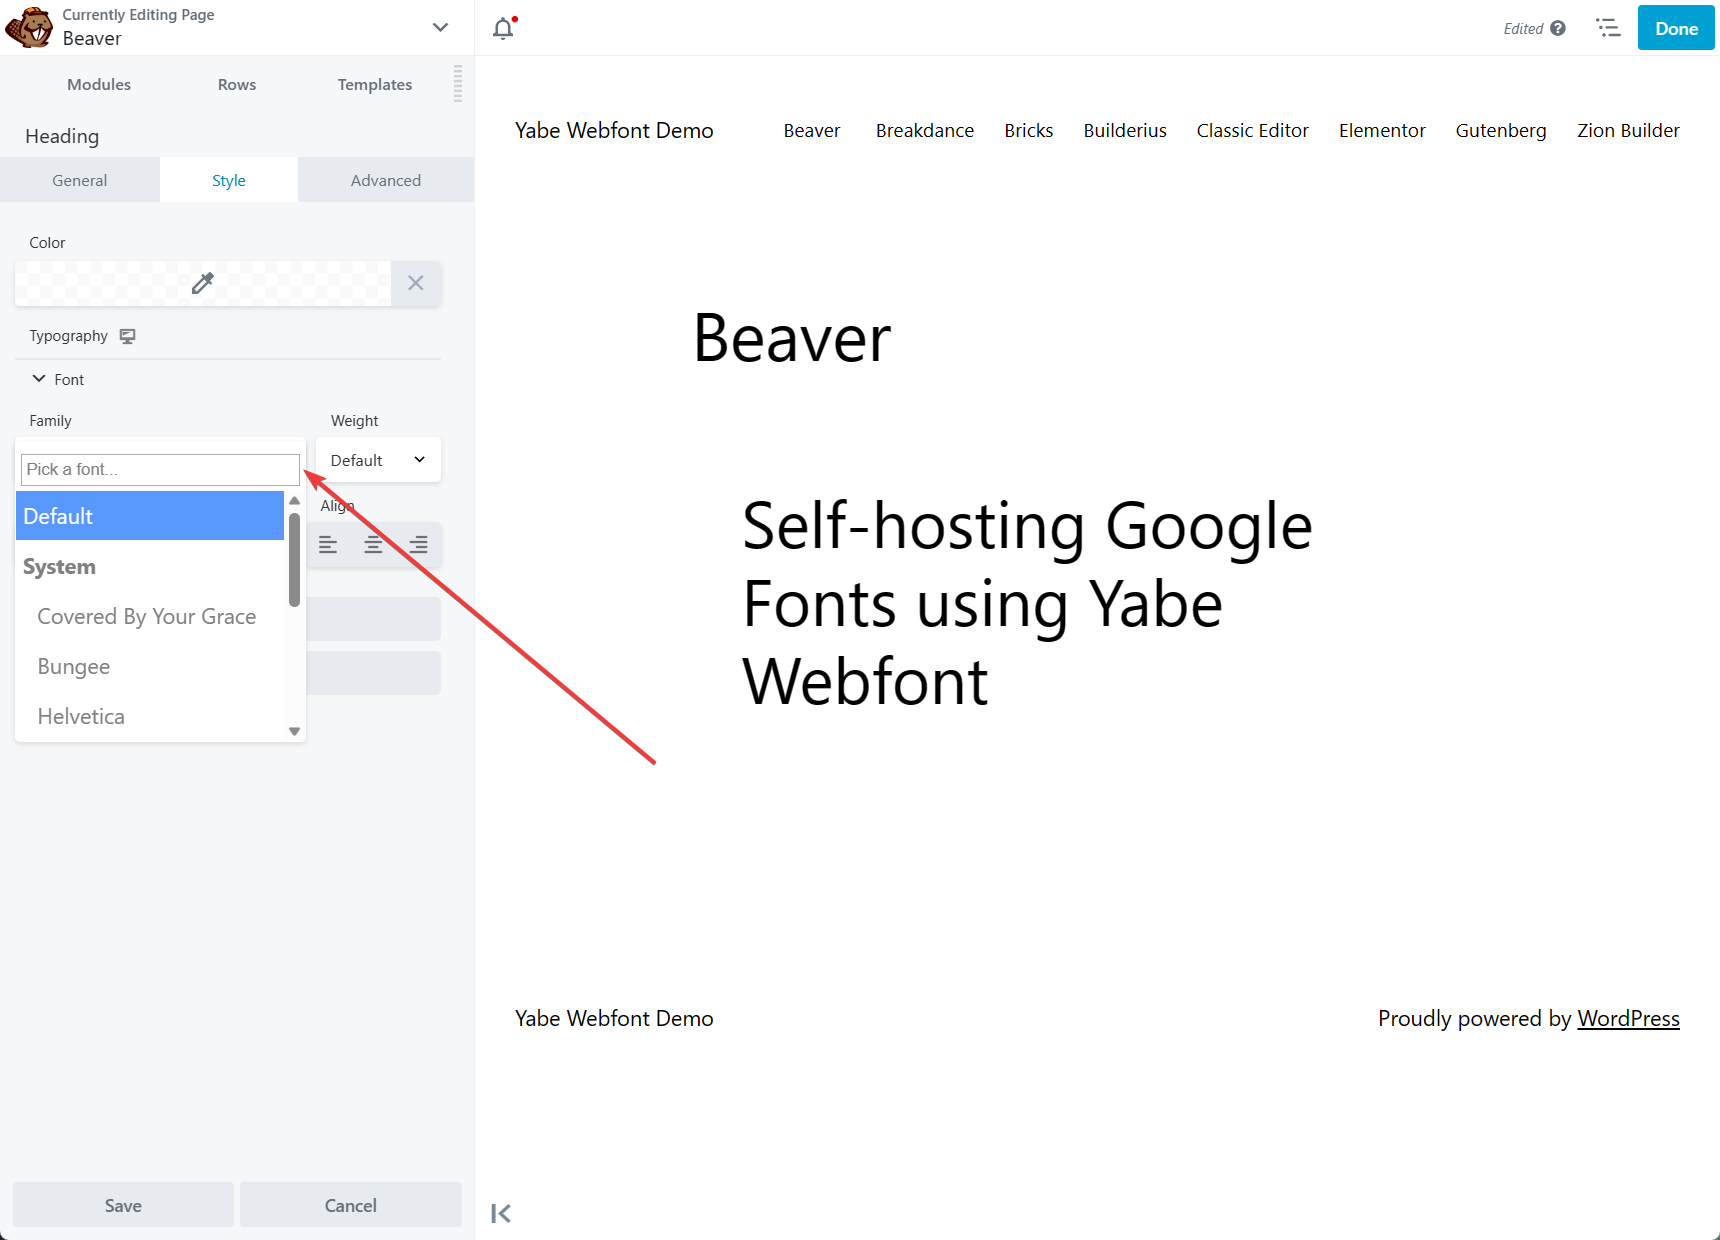Switch to the Templates tab
Screen dimensions: 1720x1240
pos(375,84)
